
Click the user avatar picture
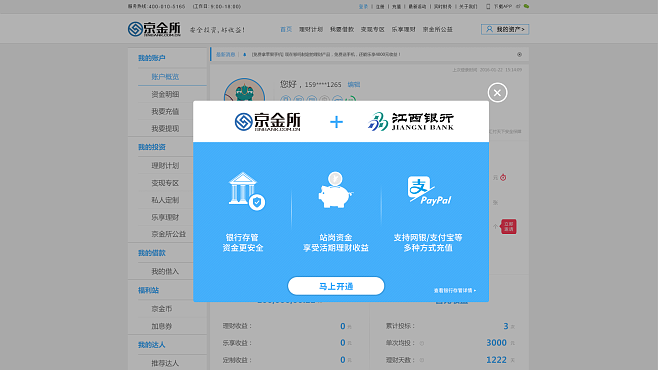coord(244,90)
